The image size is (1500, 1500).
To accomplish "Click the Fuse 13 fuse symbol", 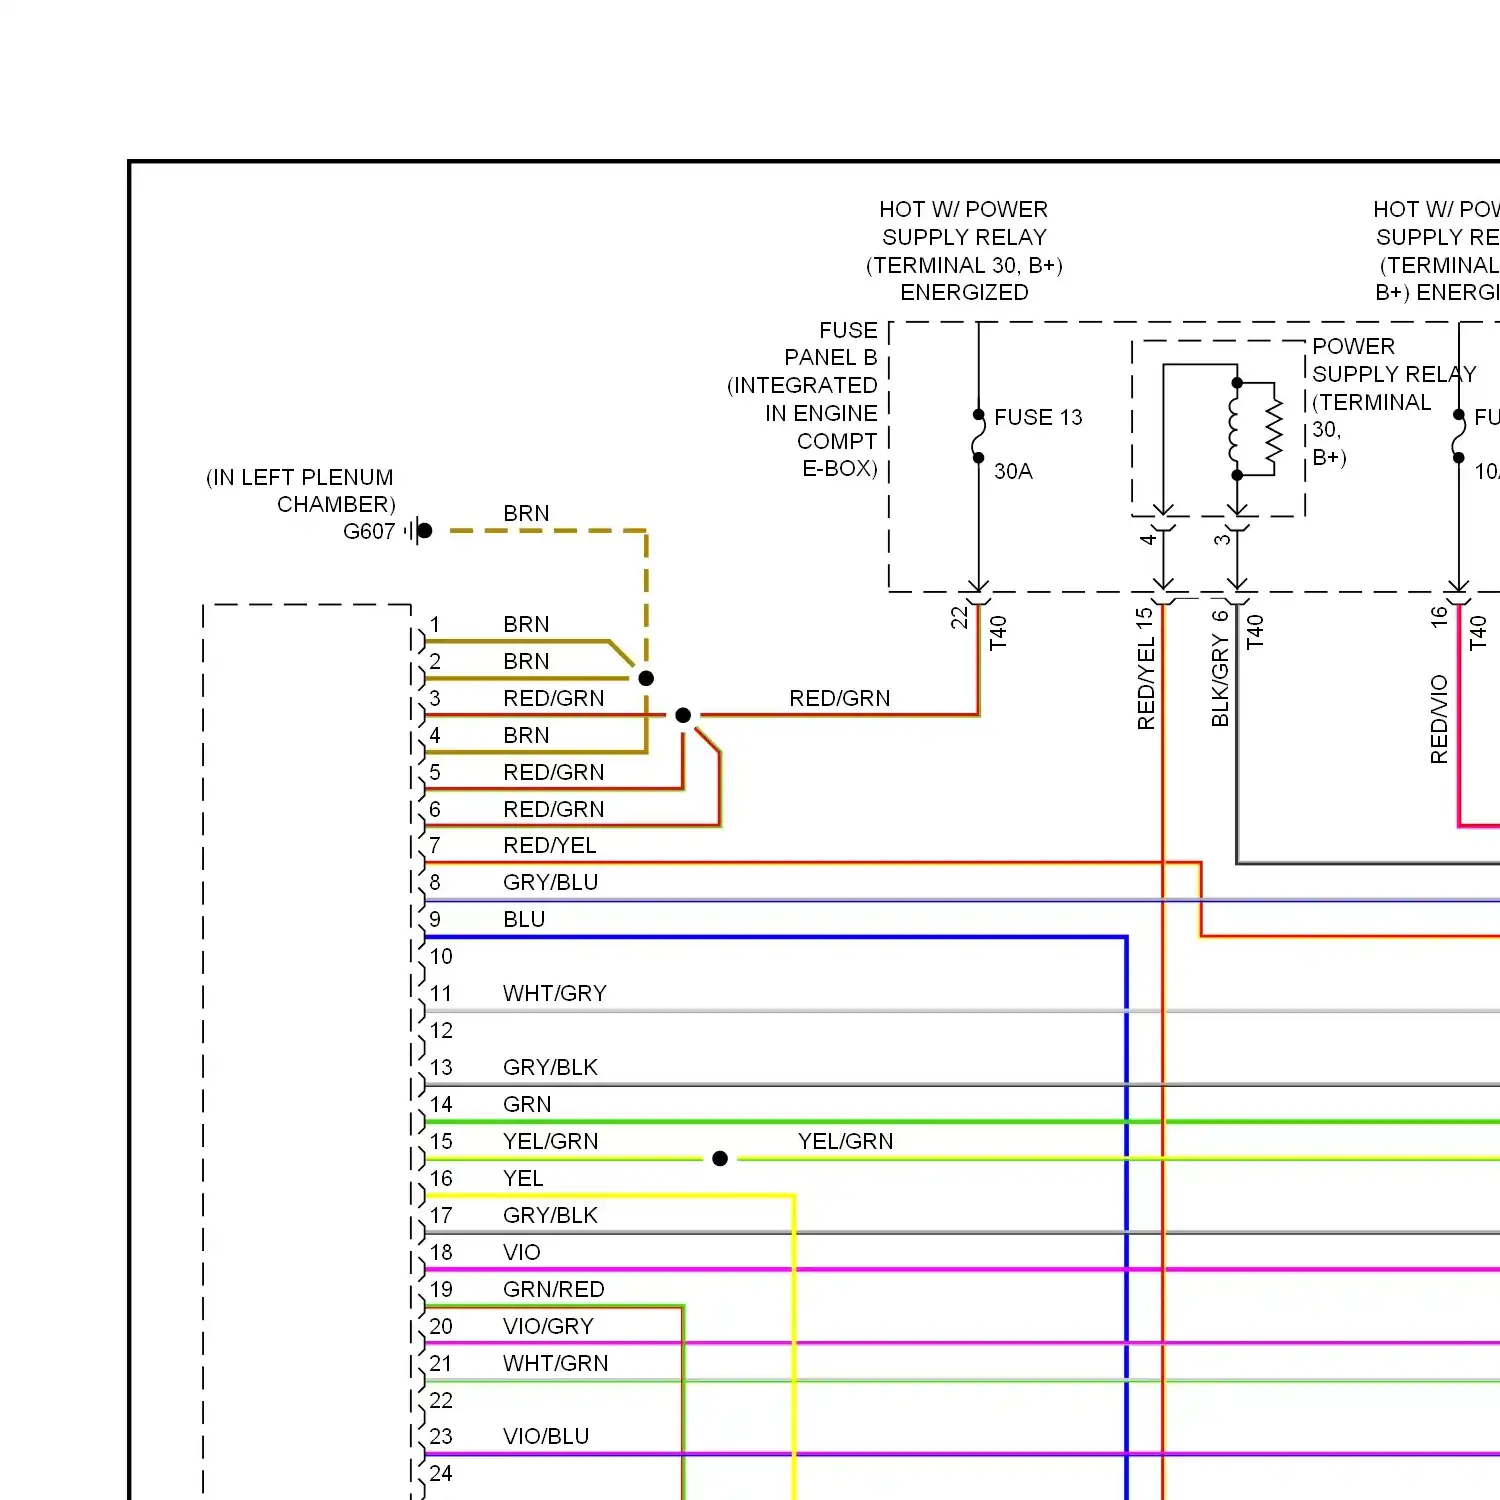I will [978, 436].
